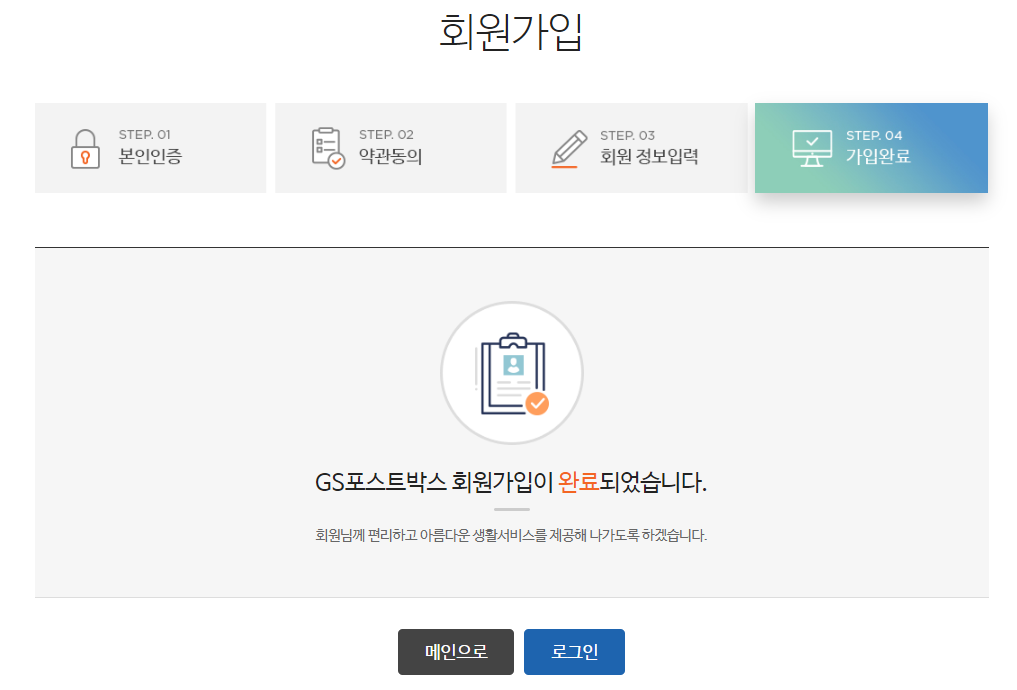This screenshot has height=690, width=1017.
Task: Click the monitor checkmark icon in Step 04
Action: pos(812,149)
